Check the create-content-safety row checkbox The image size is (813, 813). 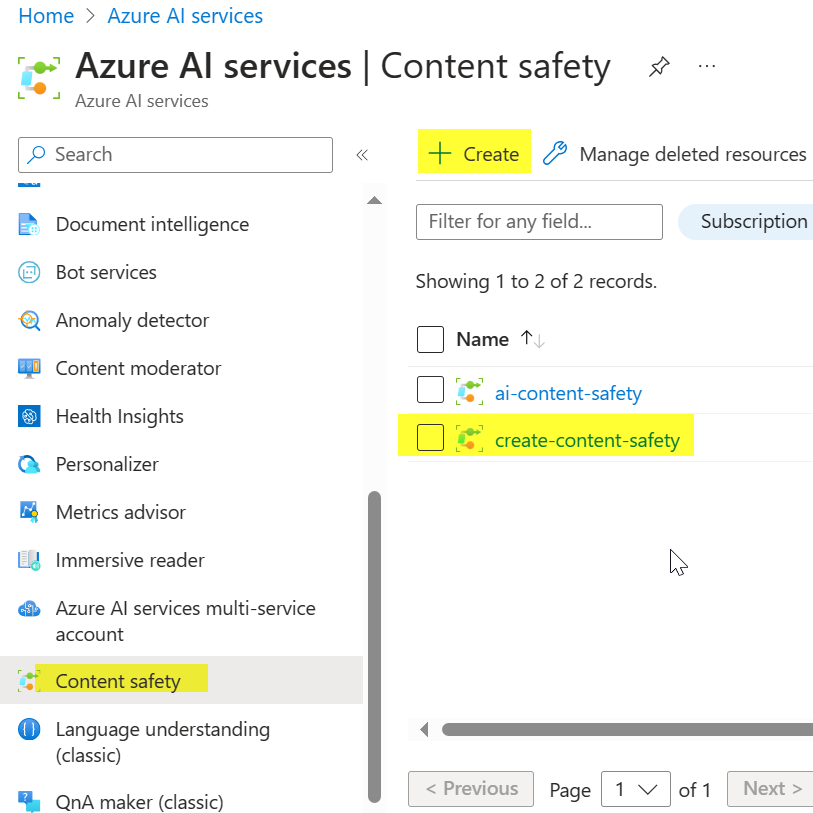[x=430, y=438]
